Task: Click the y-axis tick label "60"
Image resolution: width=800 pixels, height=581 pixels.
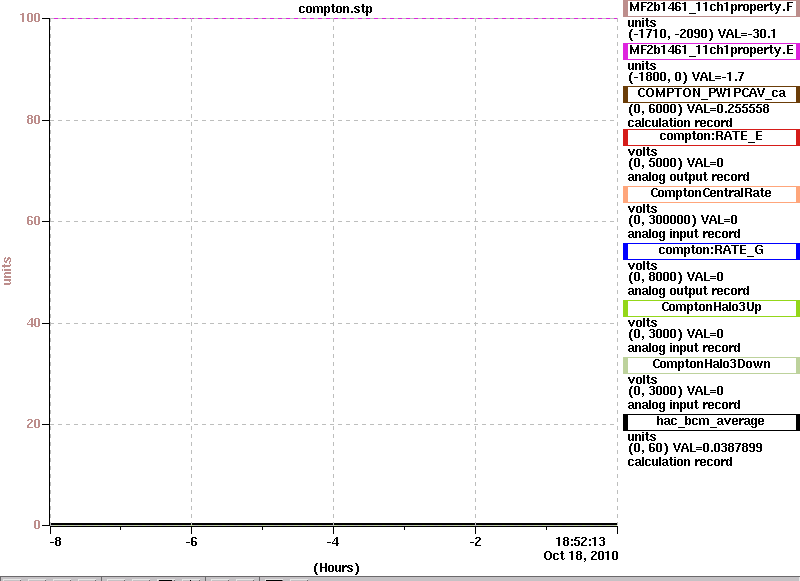Action: [33, 221]
